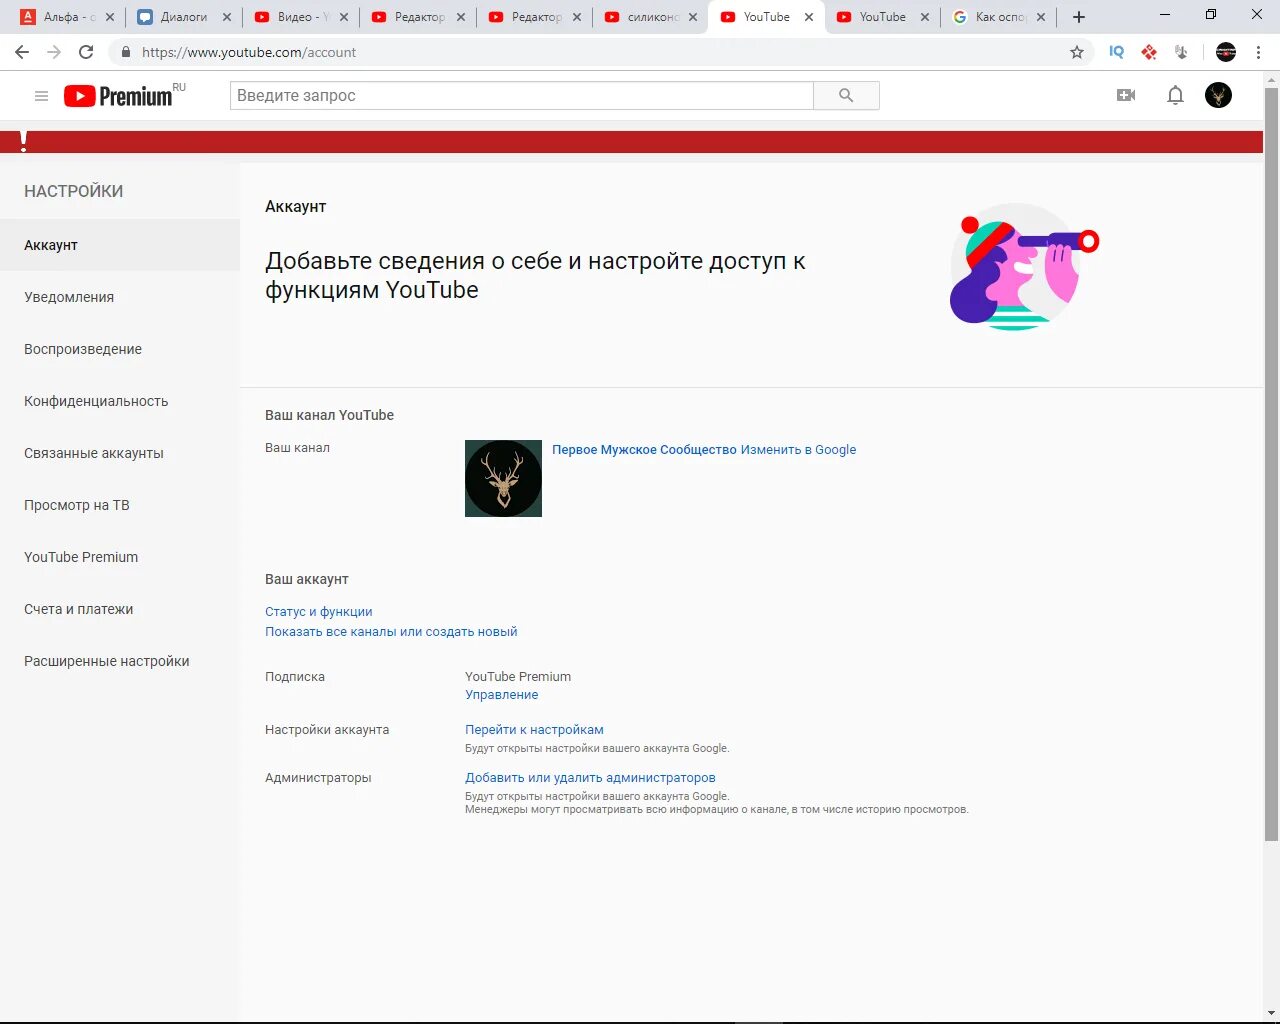Viewport: 1280px width, 1024px height.
Task: Click the YouTube Premium subscription text
Action: click(x=518, y=677)
